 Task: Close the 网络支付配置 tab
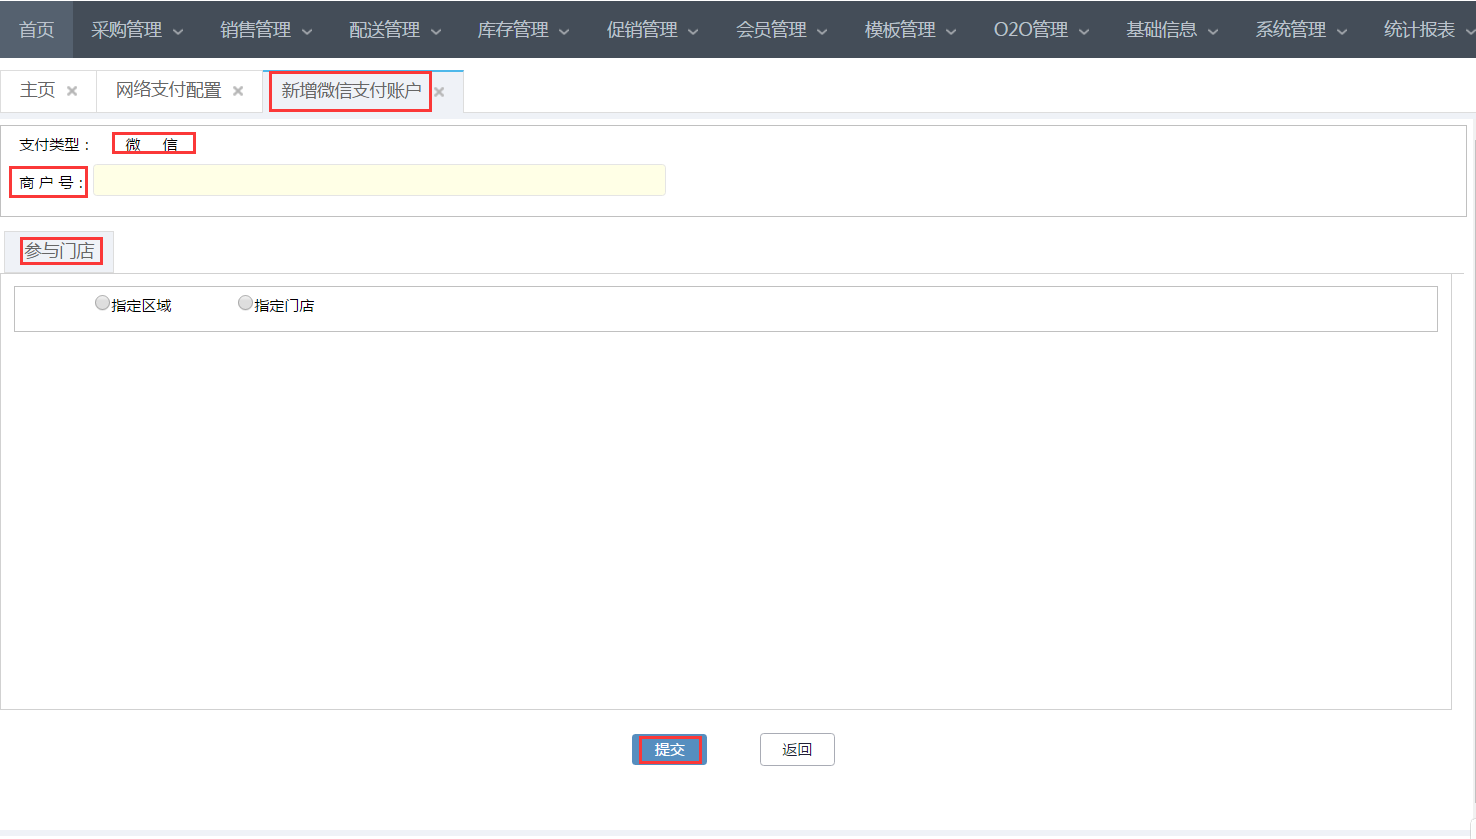pos(238,91)
